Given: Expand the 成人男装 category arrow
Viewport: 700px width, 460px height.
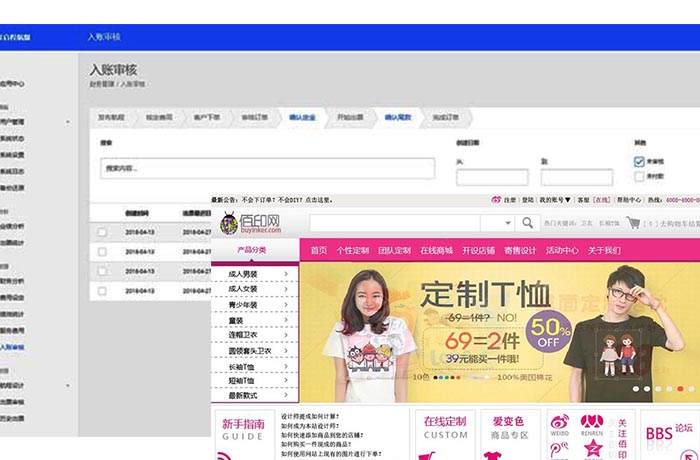Looking at the screenshot, I should click(x=286, y=273).
